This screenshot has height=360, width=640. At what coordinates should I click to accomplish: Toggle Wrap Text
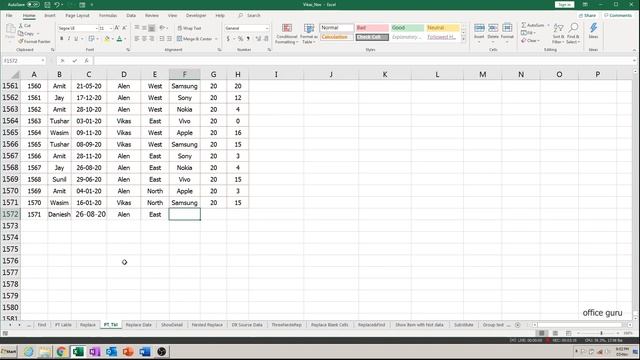pos(189,28)
